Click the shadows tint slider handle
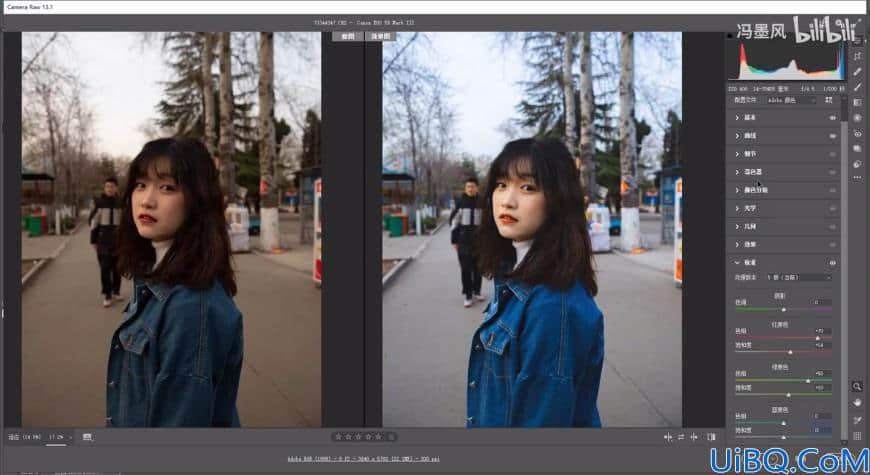 click(x=783, y=309)
